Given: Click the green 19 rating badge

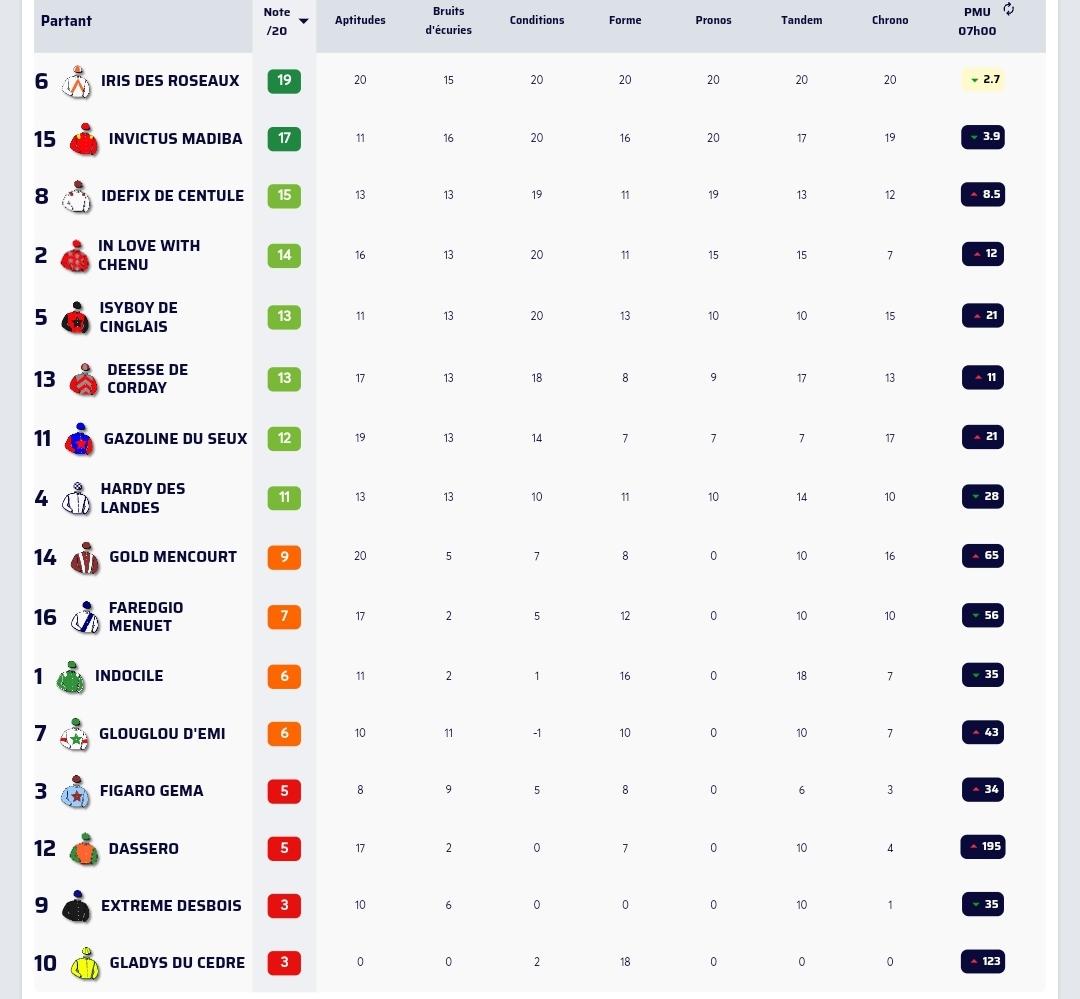Looking at the screenshot, I should coord(284,81).
